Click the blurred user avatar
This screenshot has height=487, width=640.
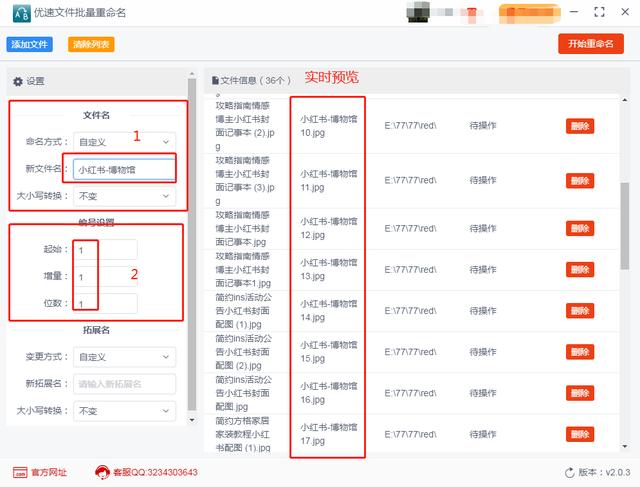(418, 12)
